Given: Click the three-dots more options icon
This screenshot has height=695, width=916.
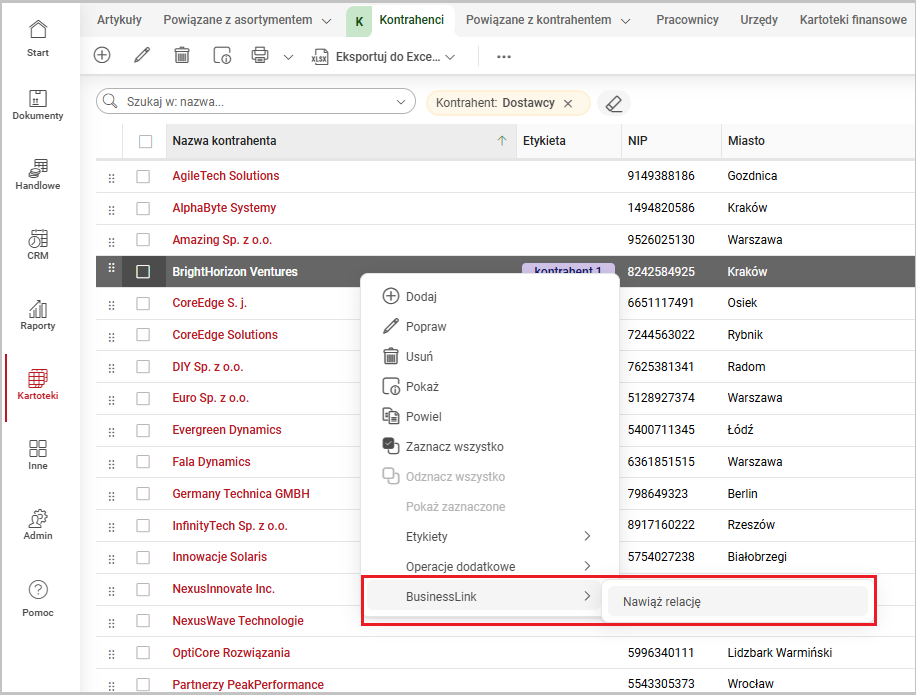Looking at the screenshot, I should point(504,57).
